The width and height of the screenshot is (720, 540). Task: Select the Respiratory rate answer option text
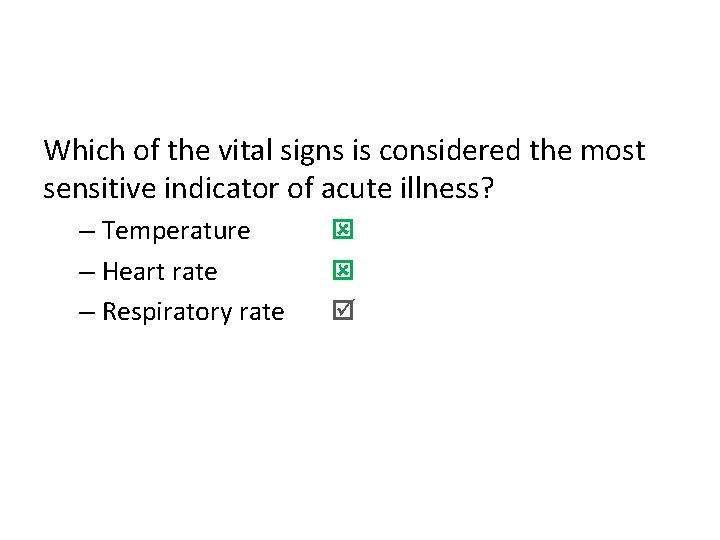click(193, 312)
